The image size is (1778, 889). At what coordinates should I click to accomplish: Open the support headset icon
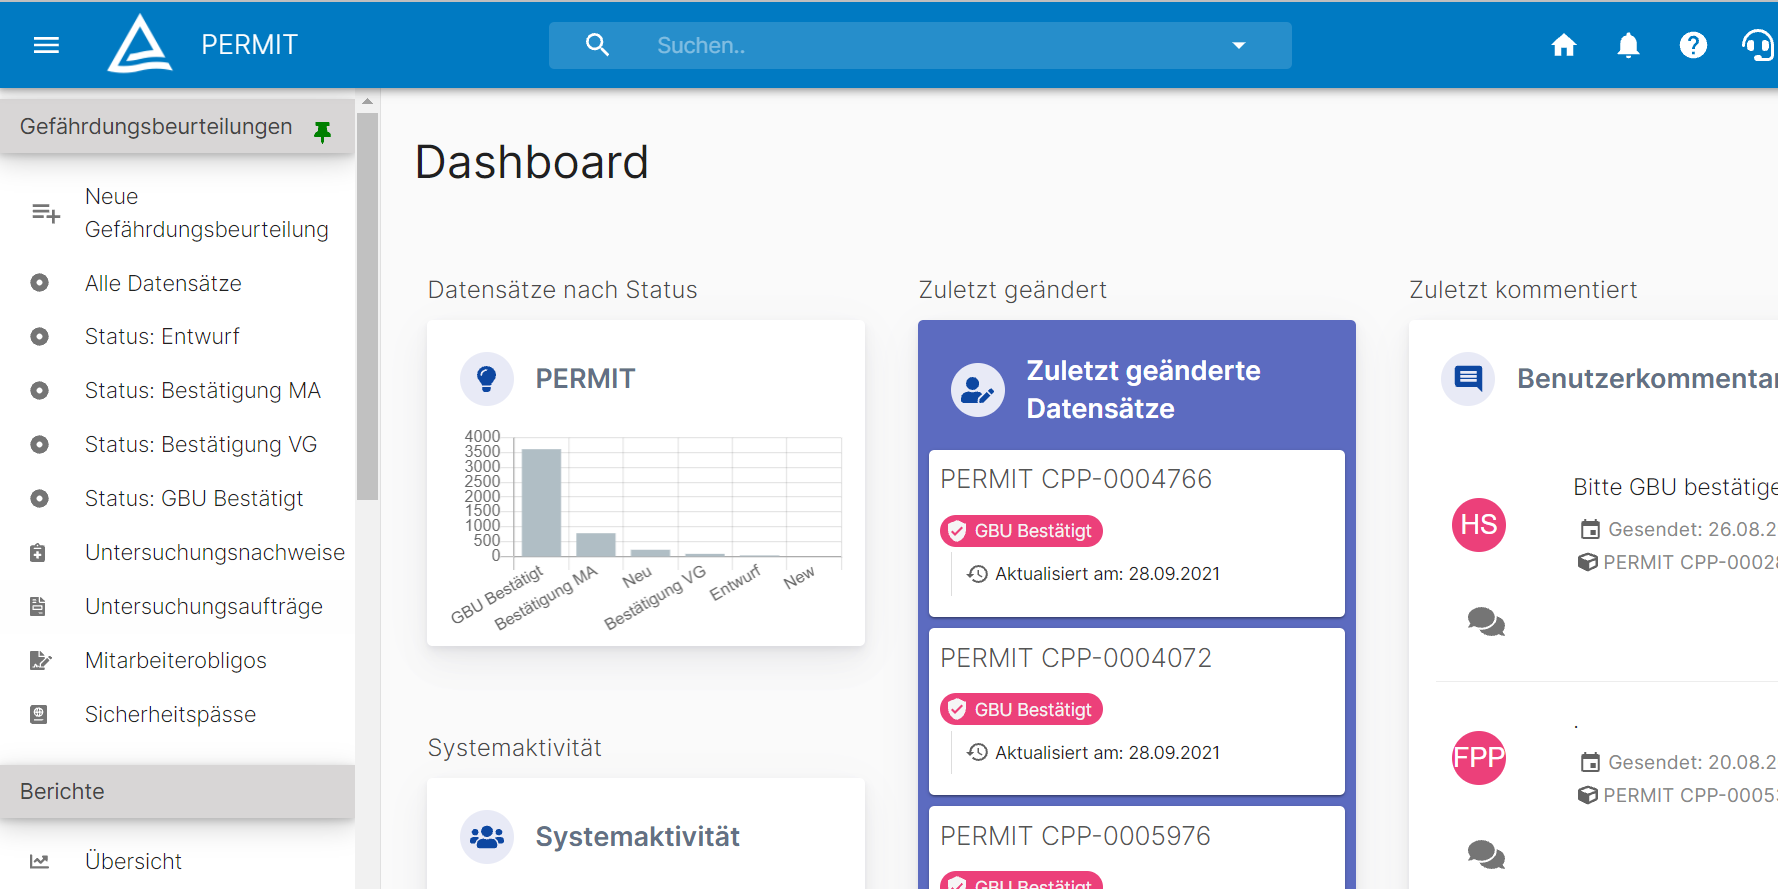[1758, 45]
